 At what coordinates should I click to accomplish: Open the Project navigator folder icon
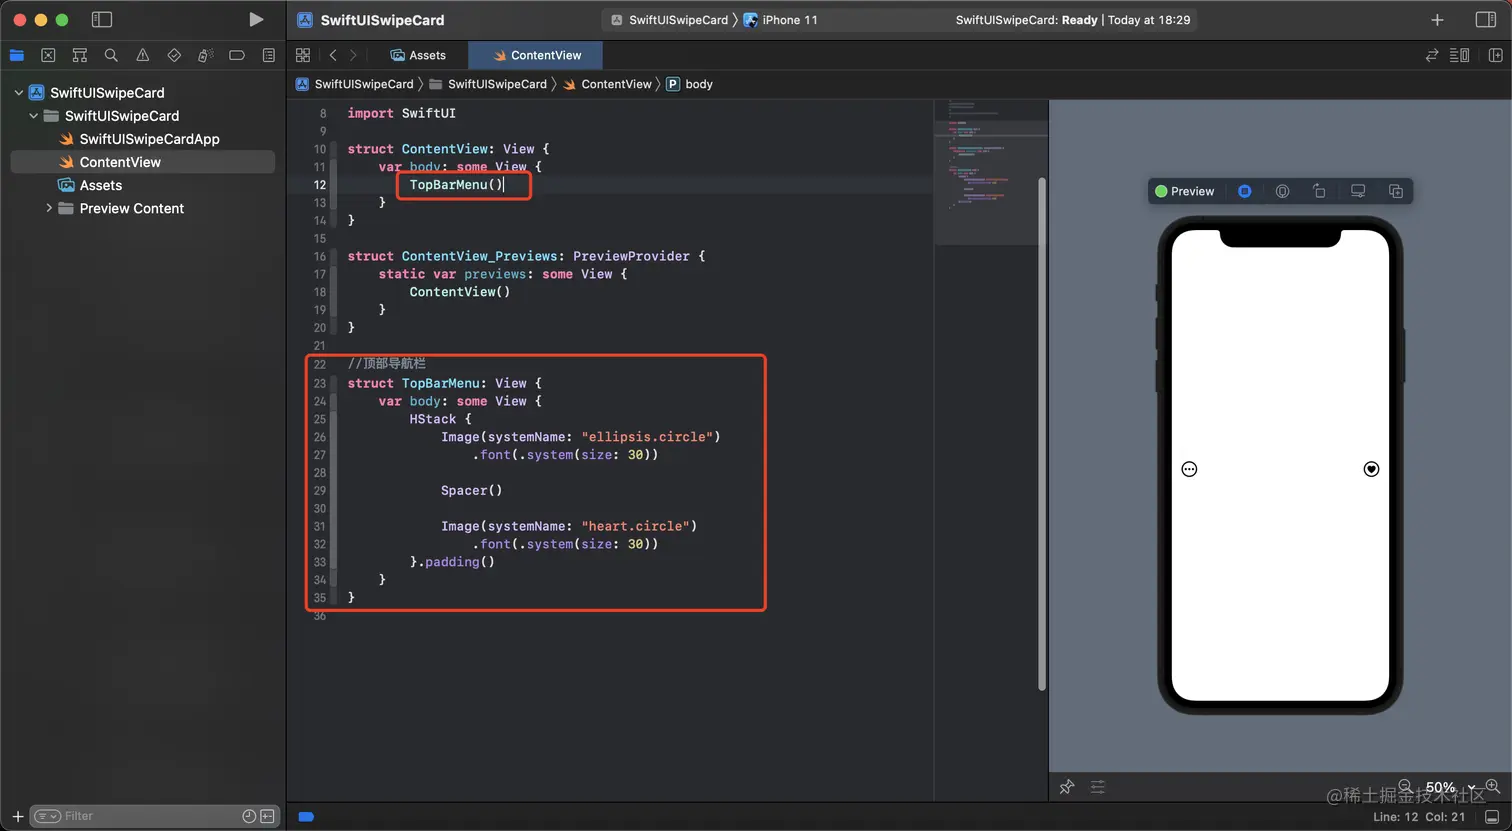pyautogui.click(x=16, y=55)
